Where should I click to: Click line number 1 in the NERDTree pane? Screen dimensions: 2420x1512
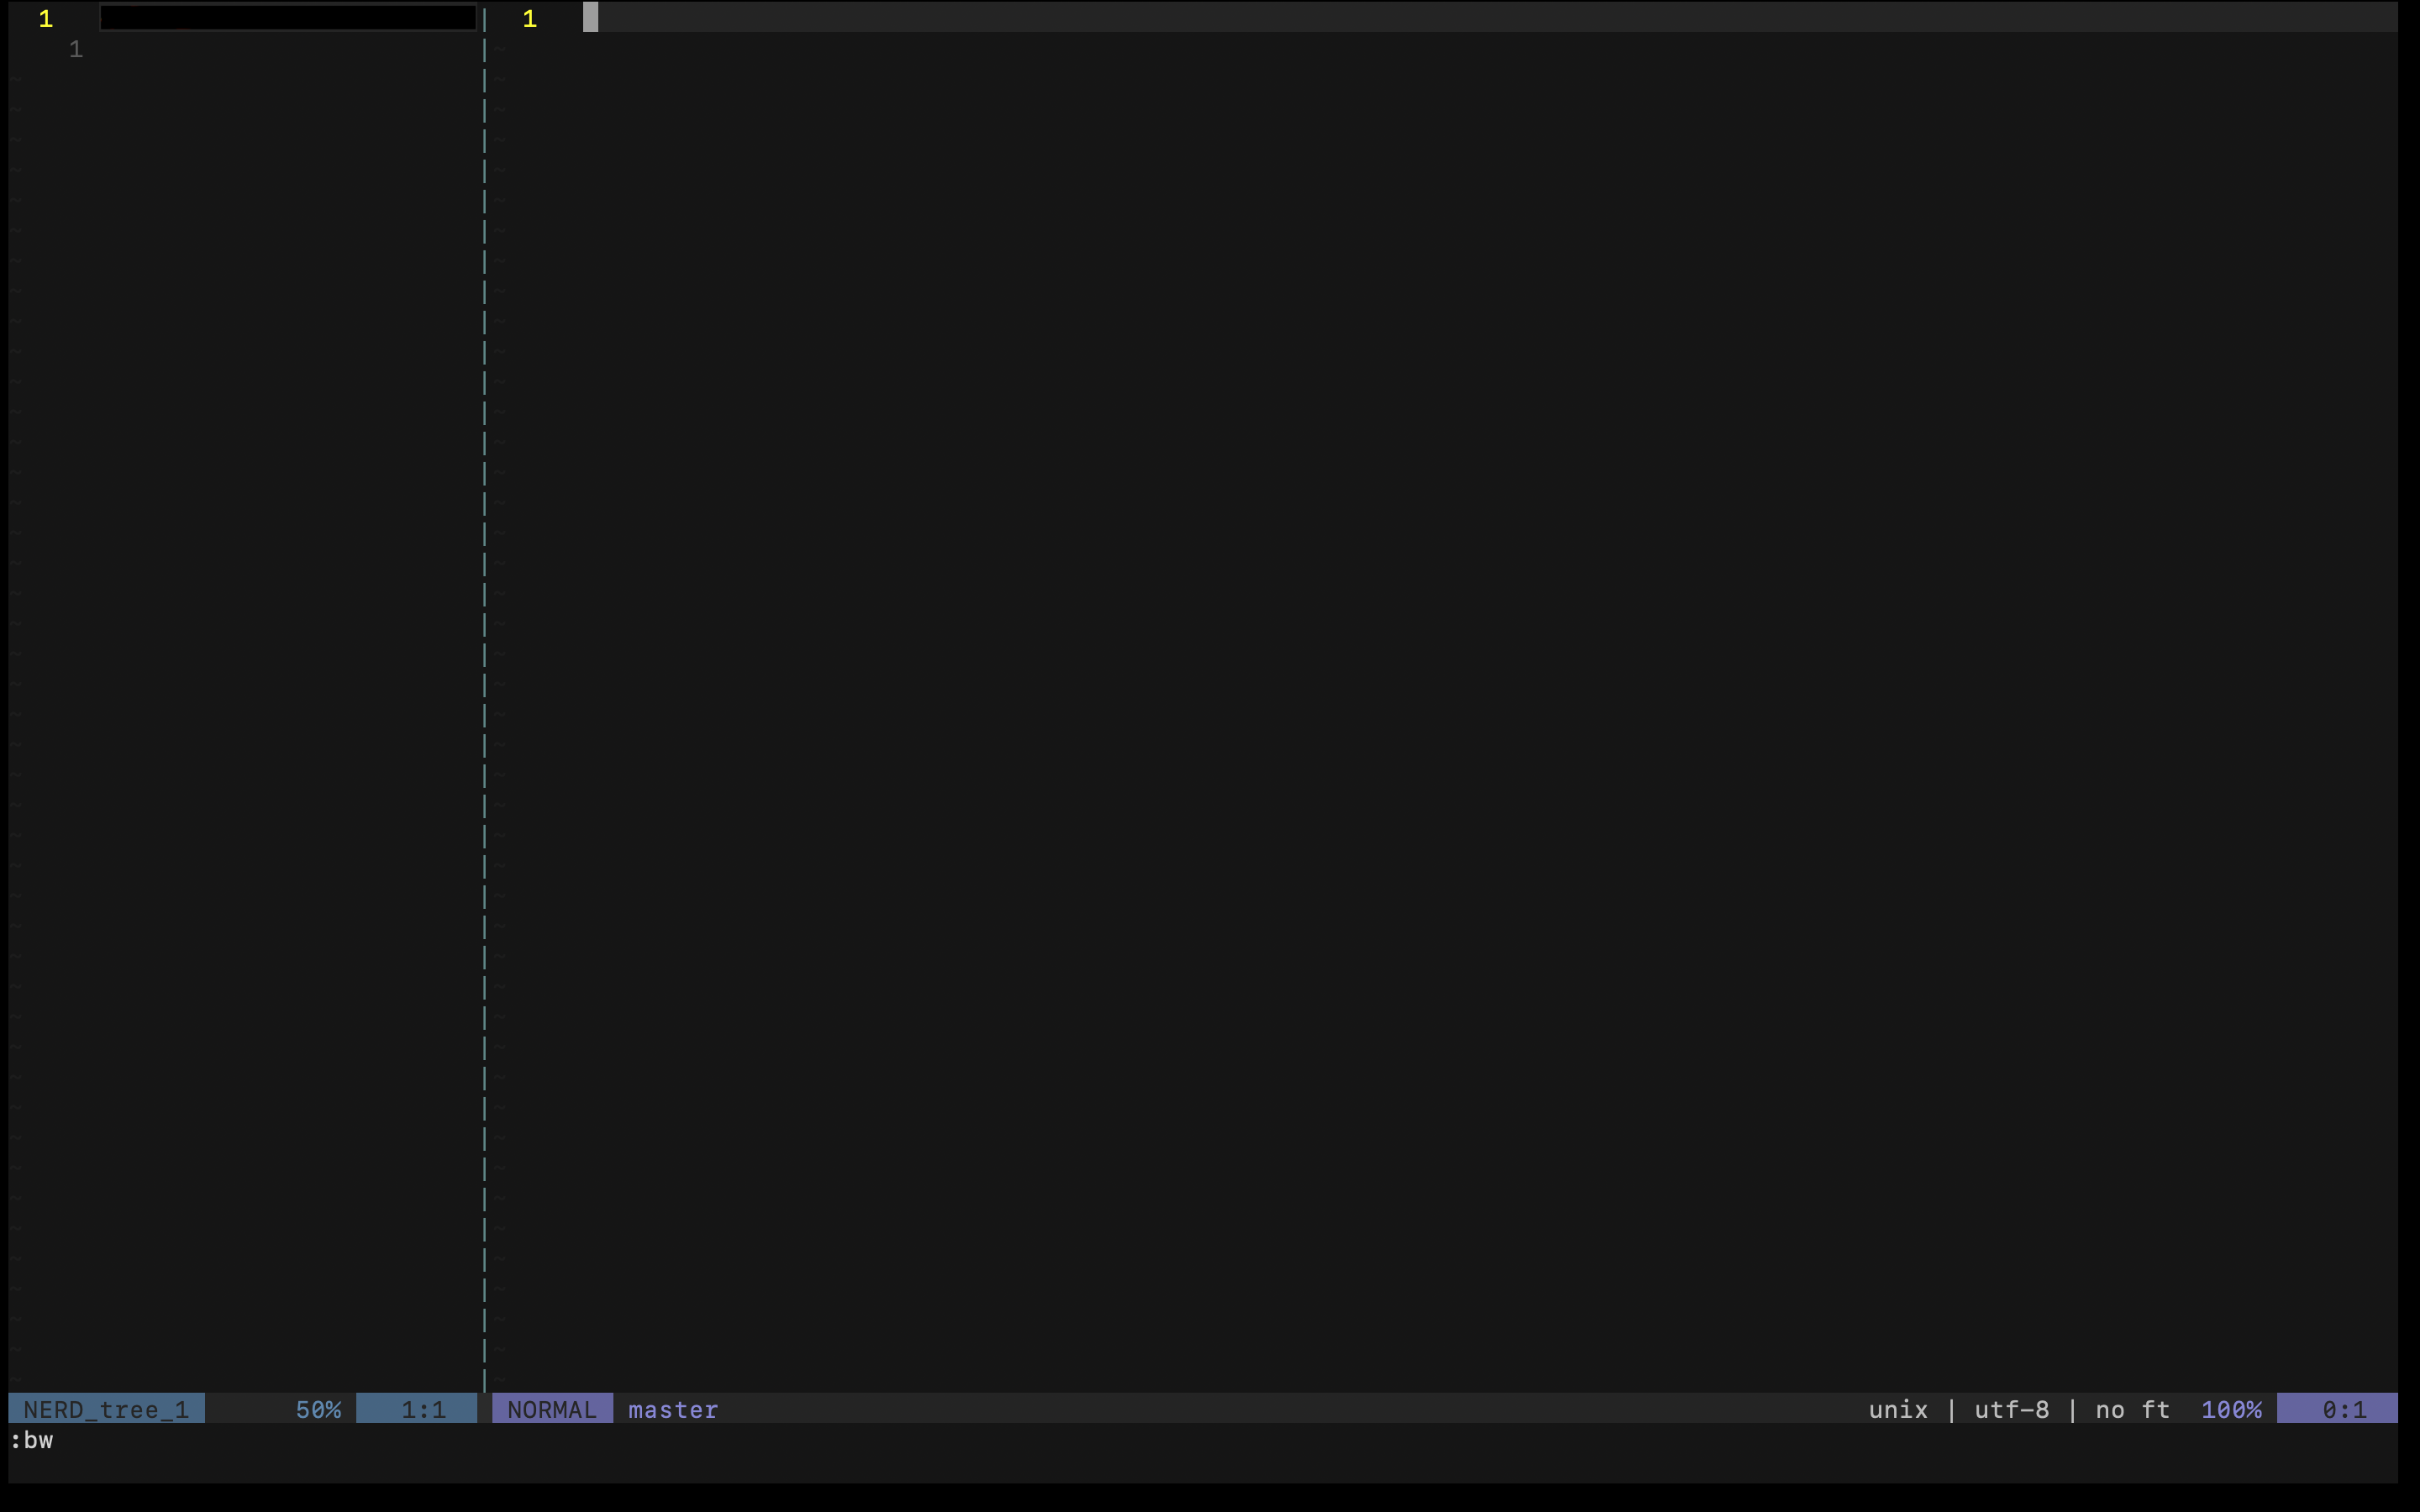pos(46,19)
